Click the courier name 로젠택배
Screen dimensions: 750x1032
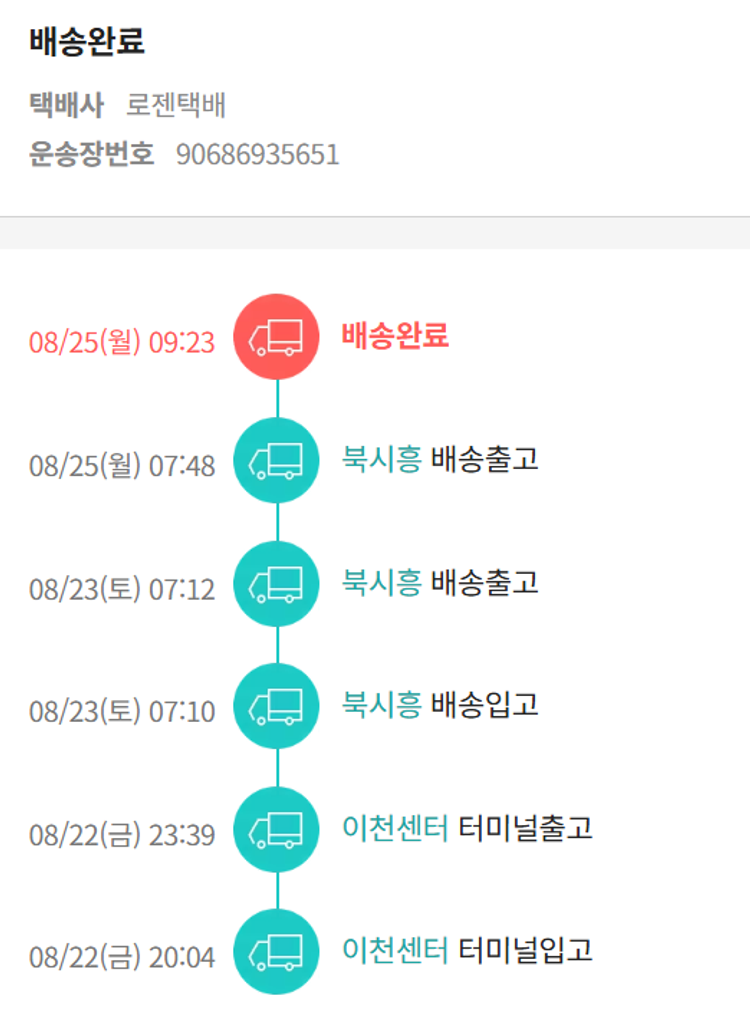point(176,105)
